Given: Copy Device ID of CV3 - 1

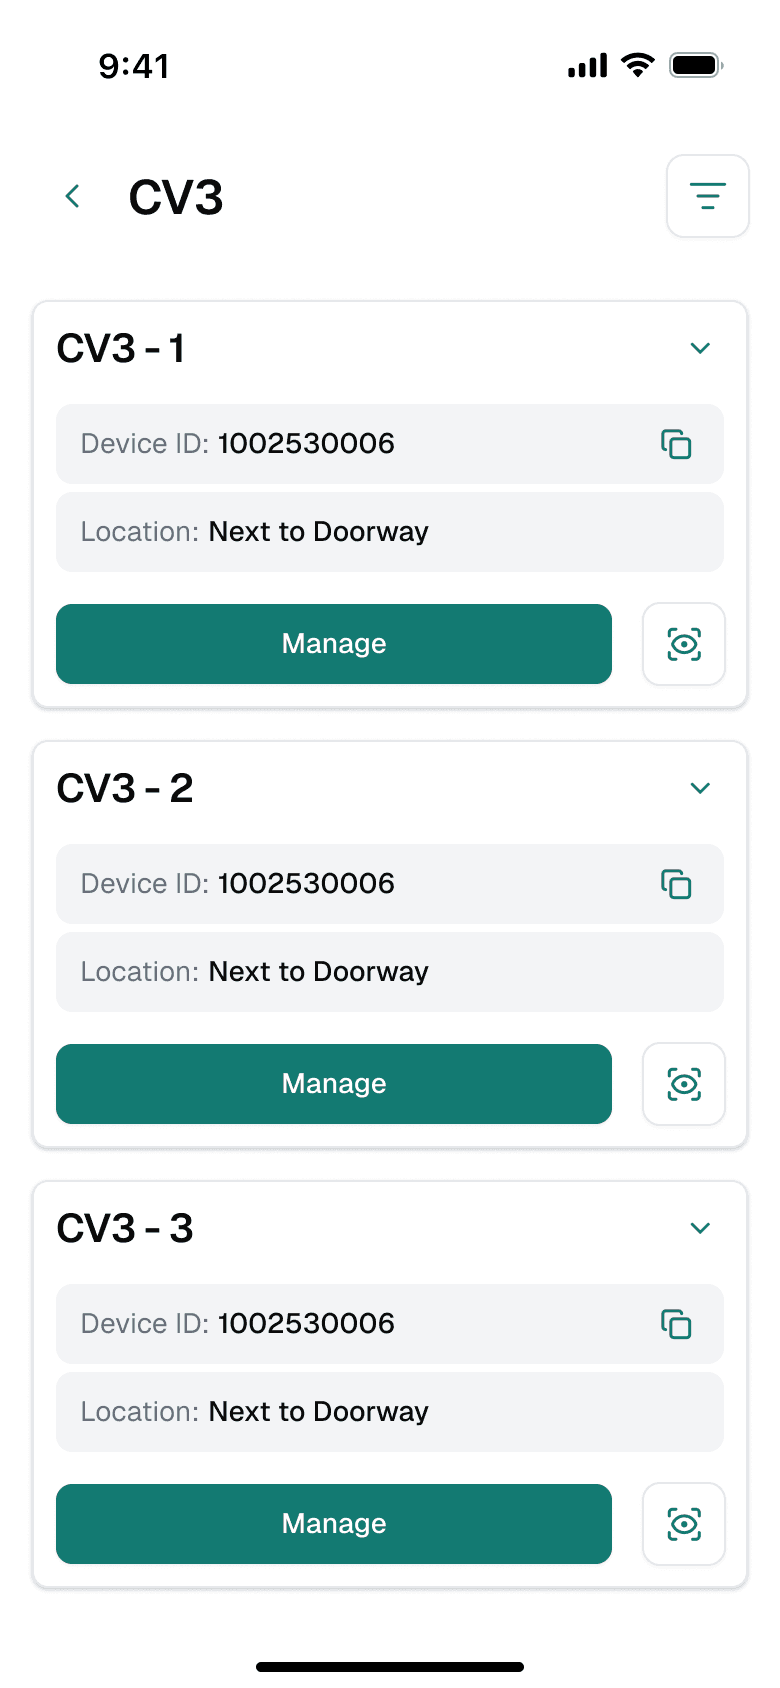Looking at the screenshot, I should pyautogui.click(x=676, y=444).
